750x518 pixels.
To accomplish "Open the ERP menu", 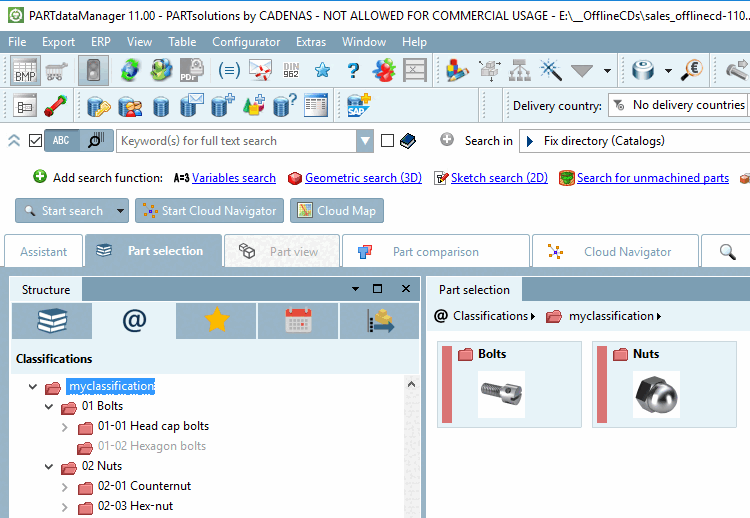I will [101, 42].
